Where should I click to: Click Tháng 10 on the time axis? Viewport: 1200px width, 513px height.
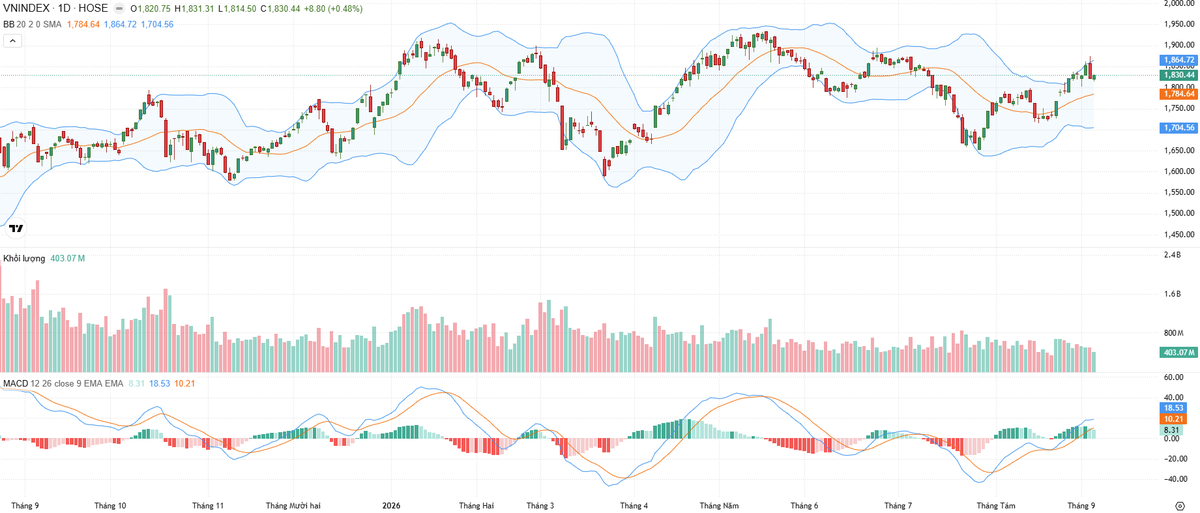pyautogui.click(x=109, y=505)
